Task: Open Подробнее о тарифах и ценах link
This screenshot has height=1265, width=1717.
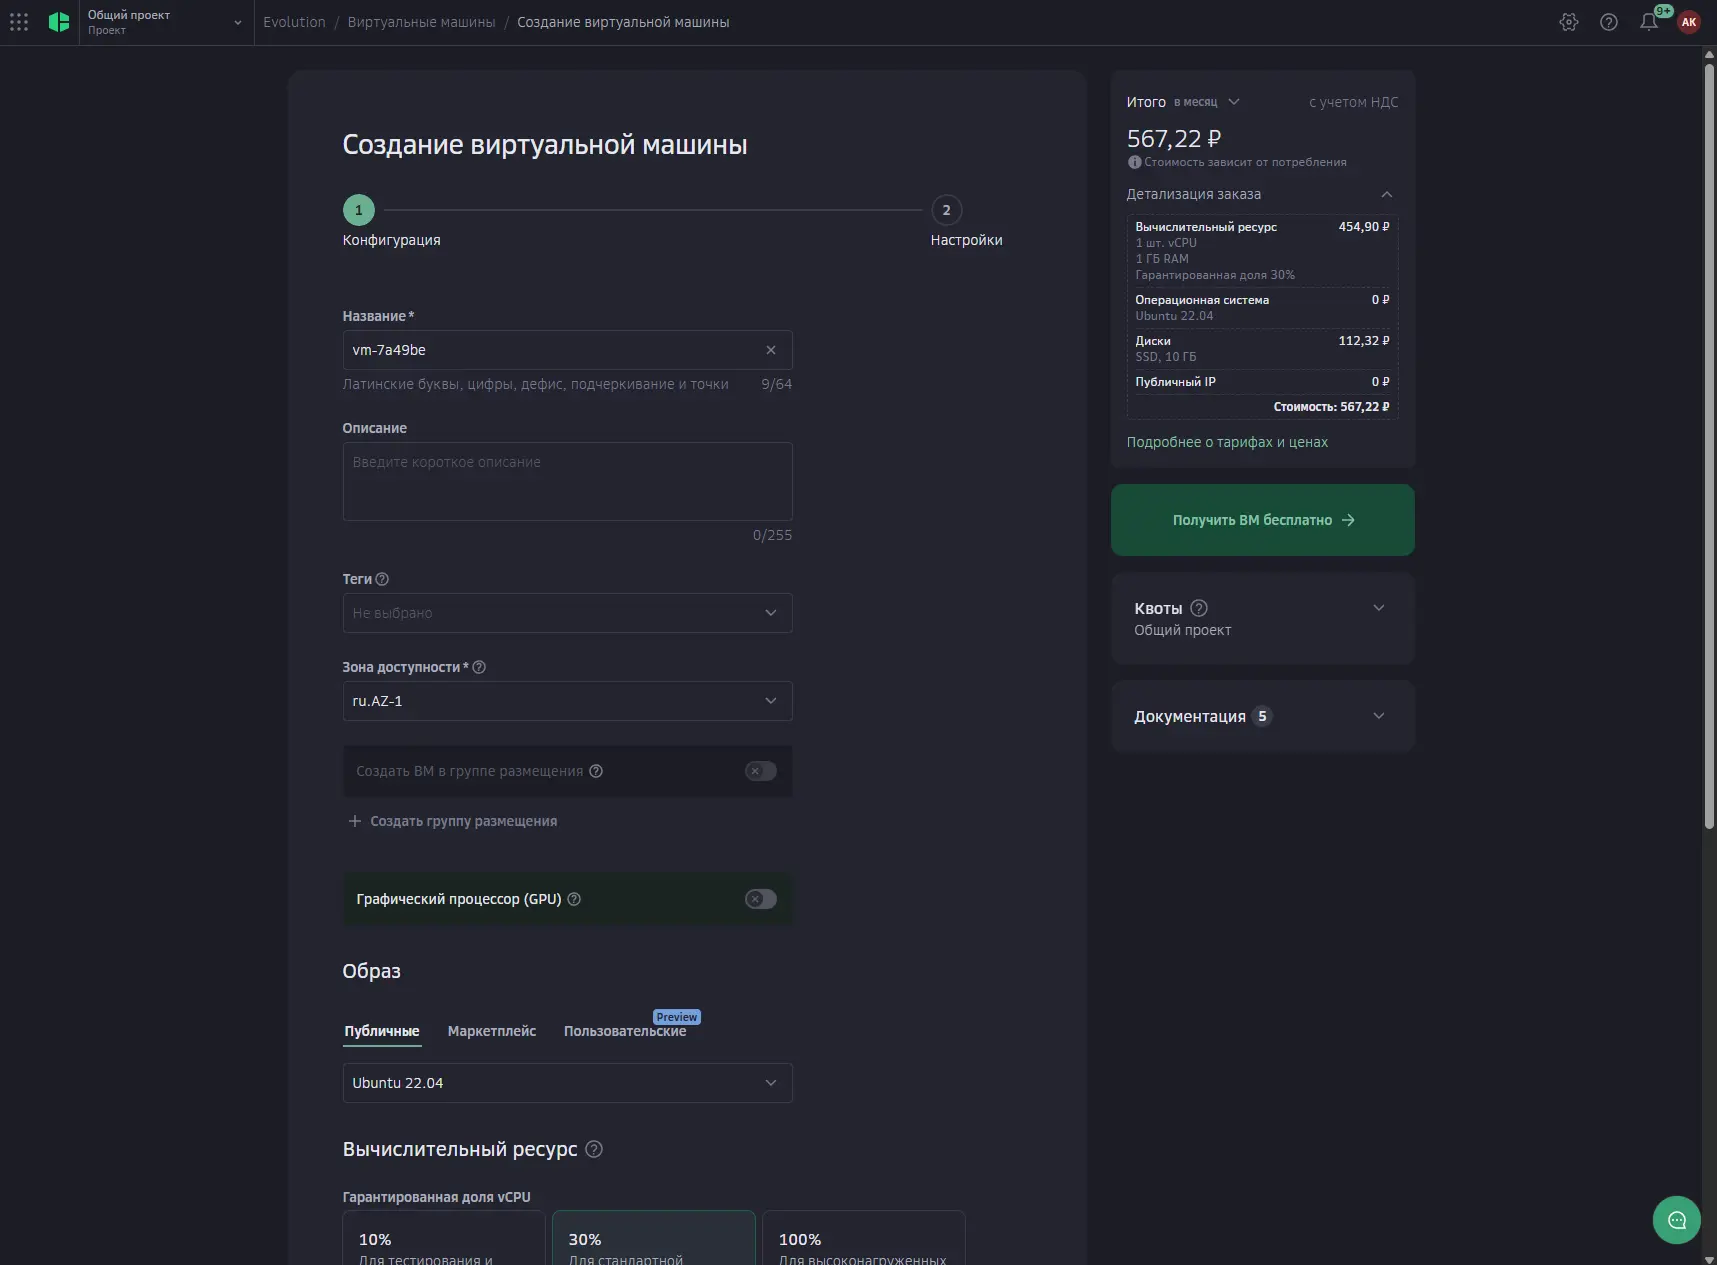Action: click(1227, 442)
